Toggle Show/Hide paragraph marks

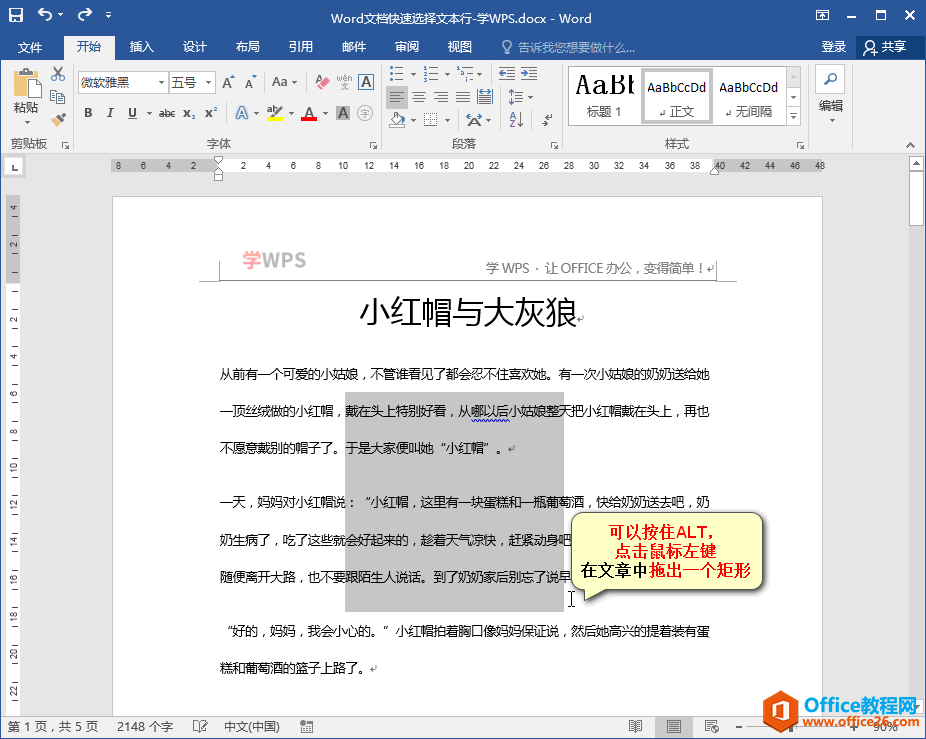click(547, 119)
